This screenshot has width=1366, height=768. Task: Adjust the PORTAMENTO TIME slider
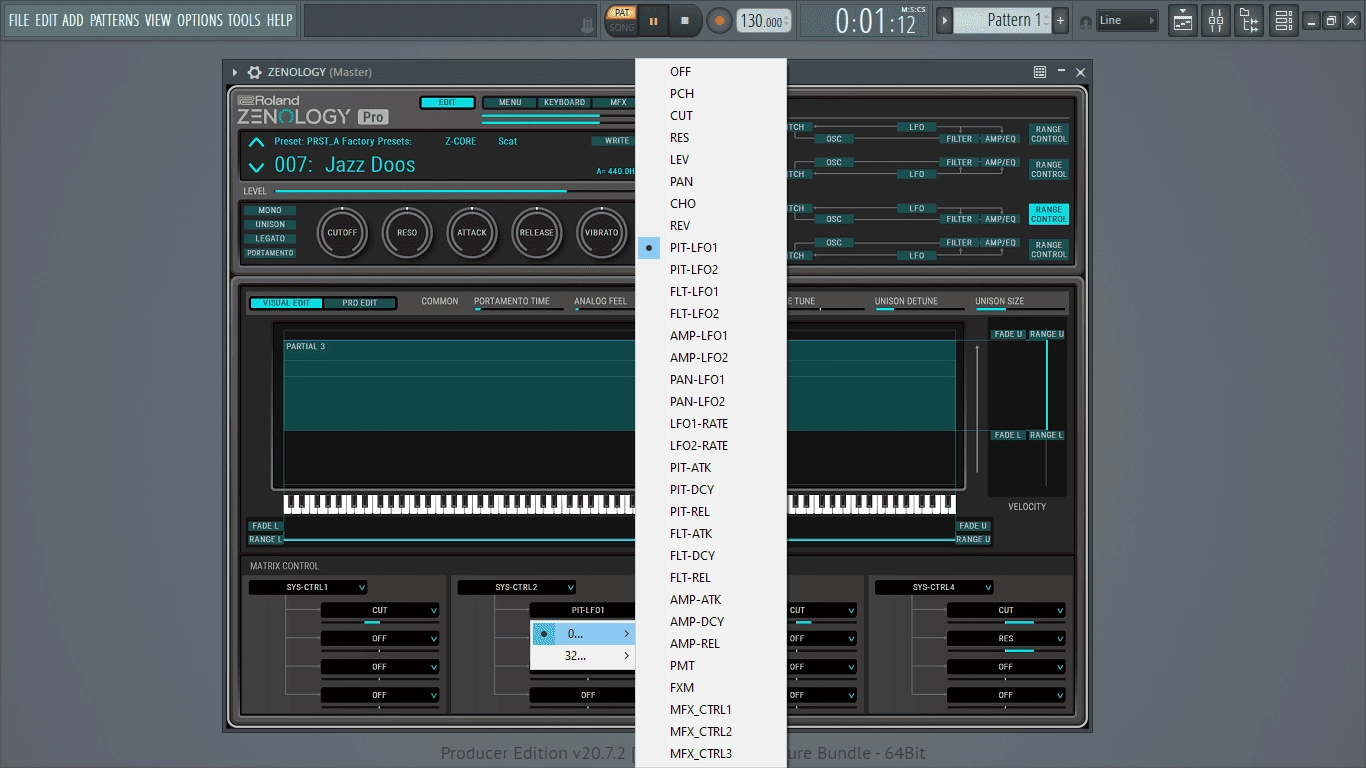pyautogui.click(x=518, y=309)
